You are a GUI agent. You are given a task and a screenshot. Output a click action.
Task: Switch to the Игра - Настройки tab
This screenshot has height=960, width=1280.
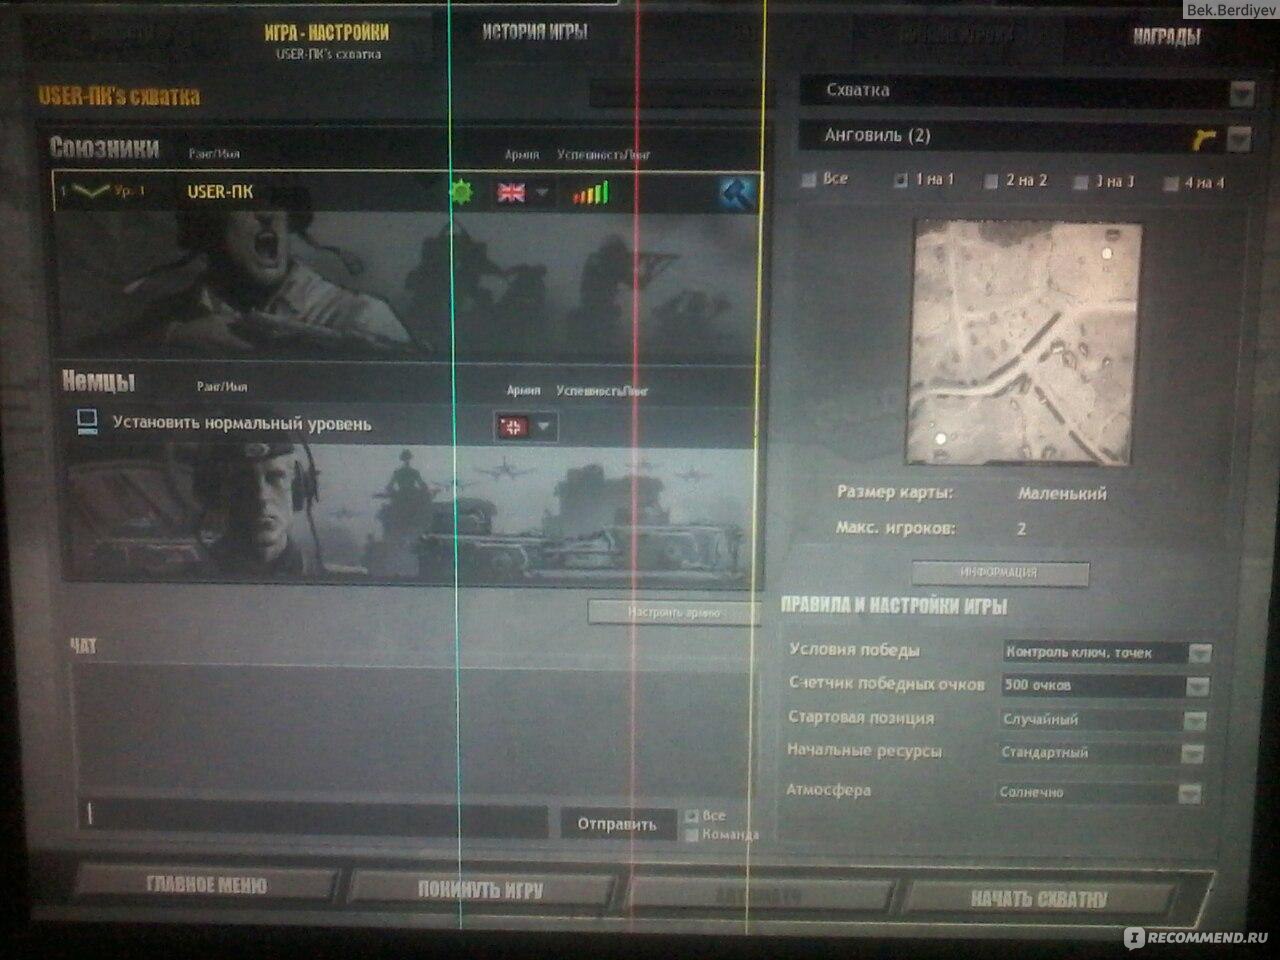(327, 40)
